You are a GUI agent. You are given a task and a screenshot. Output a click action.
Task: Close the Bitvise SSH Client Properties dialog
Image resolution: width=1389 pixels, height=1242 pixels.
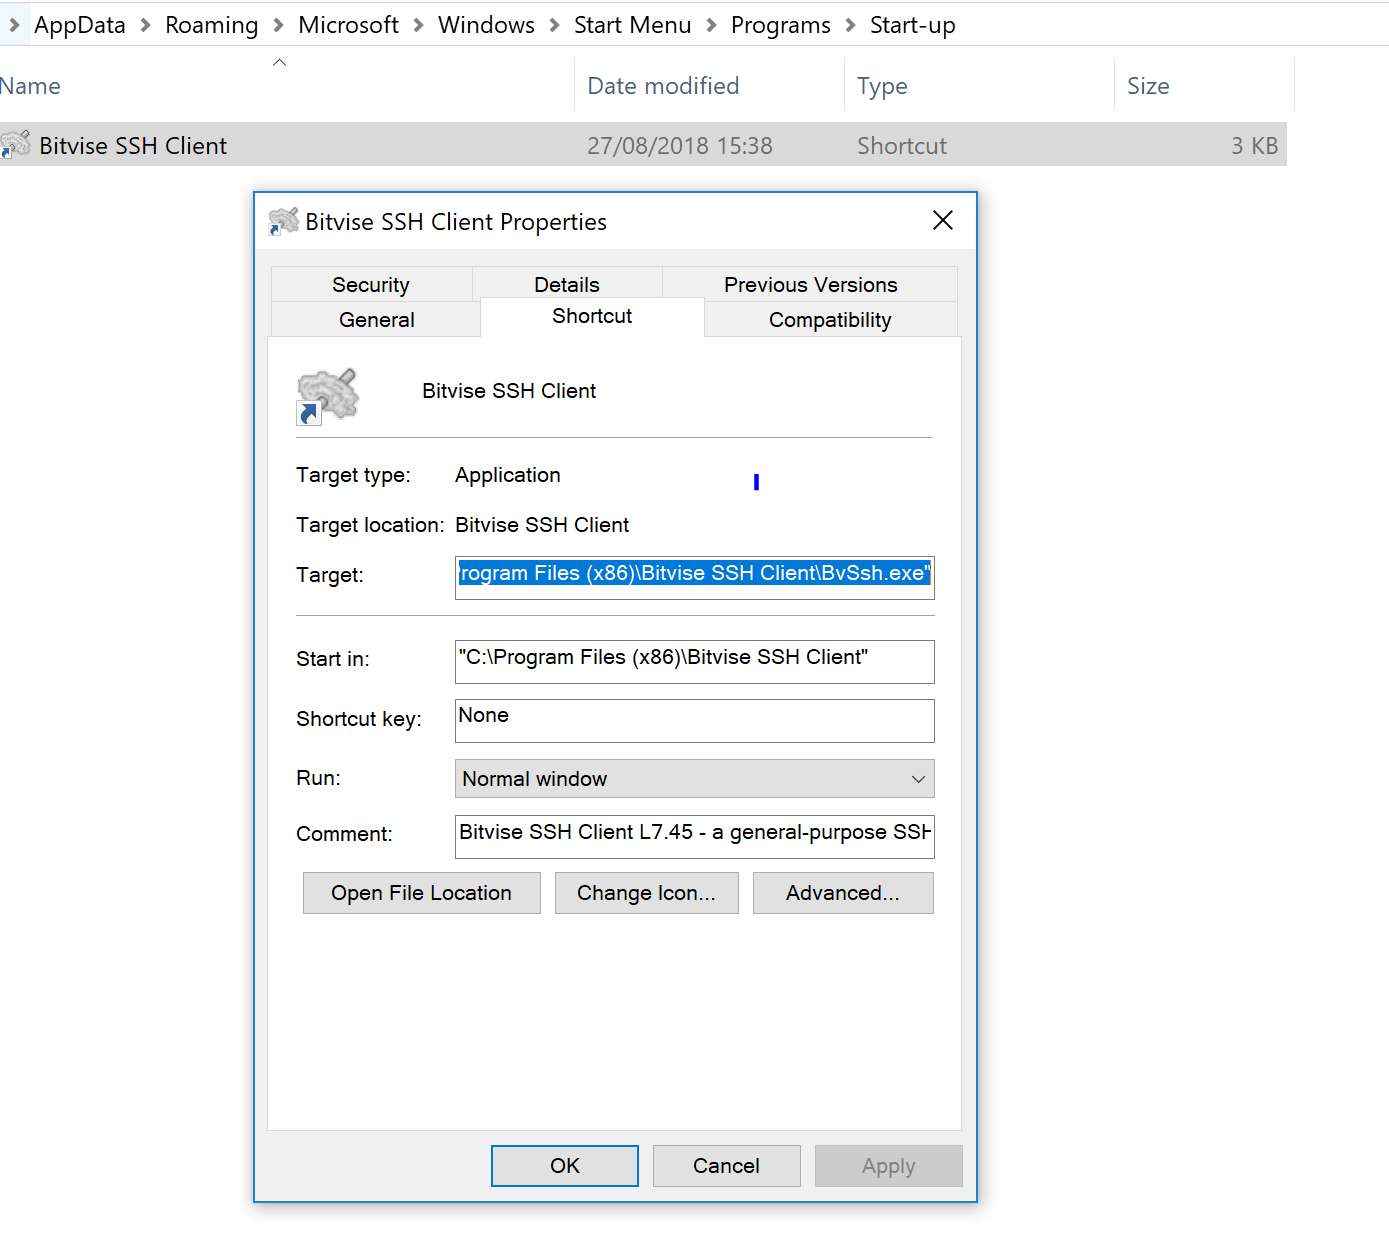(943, 221)
